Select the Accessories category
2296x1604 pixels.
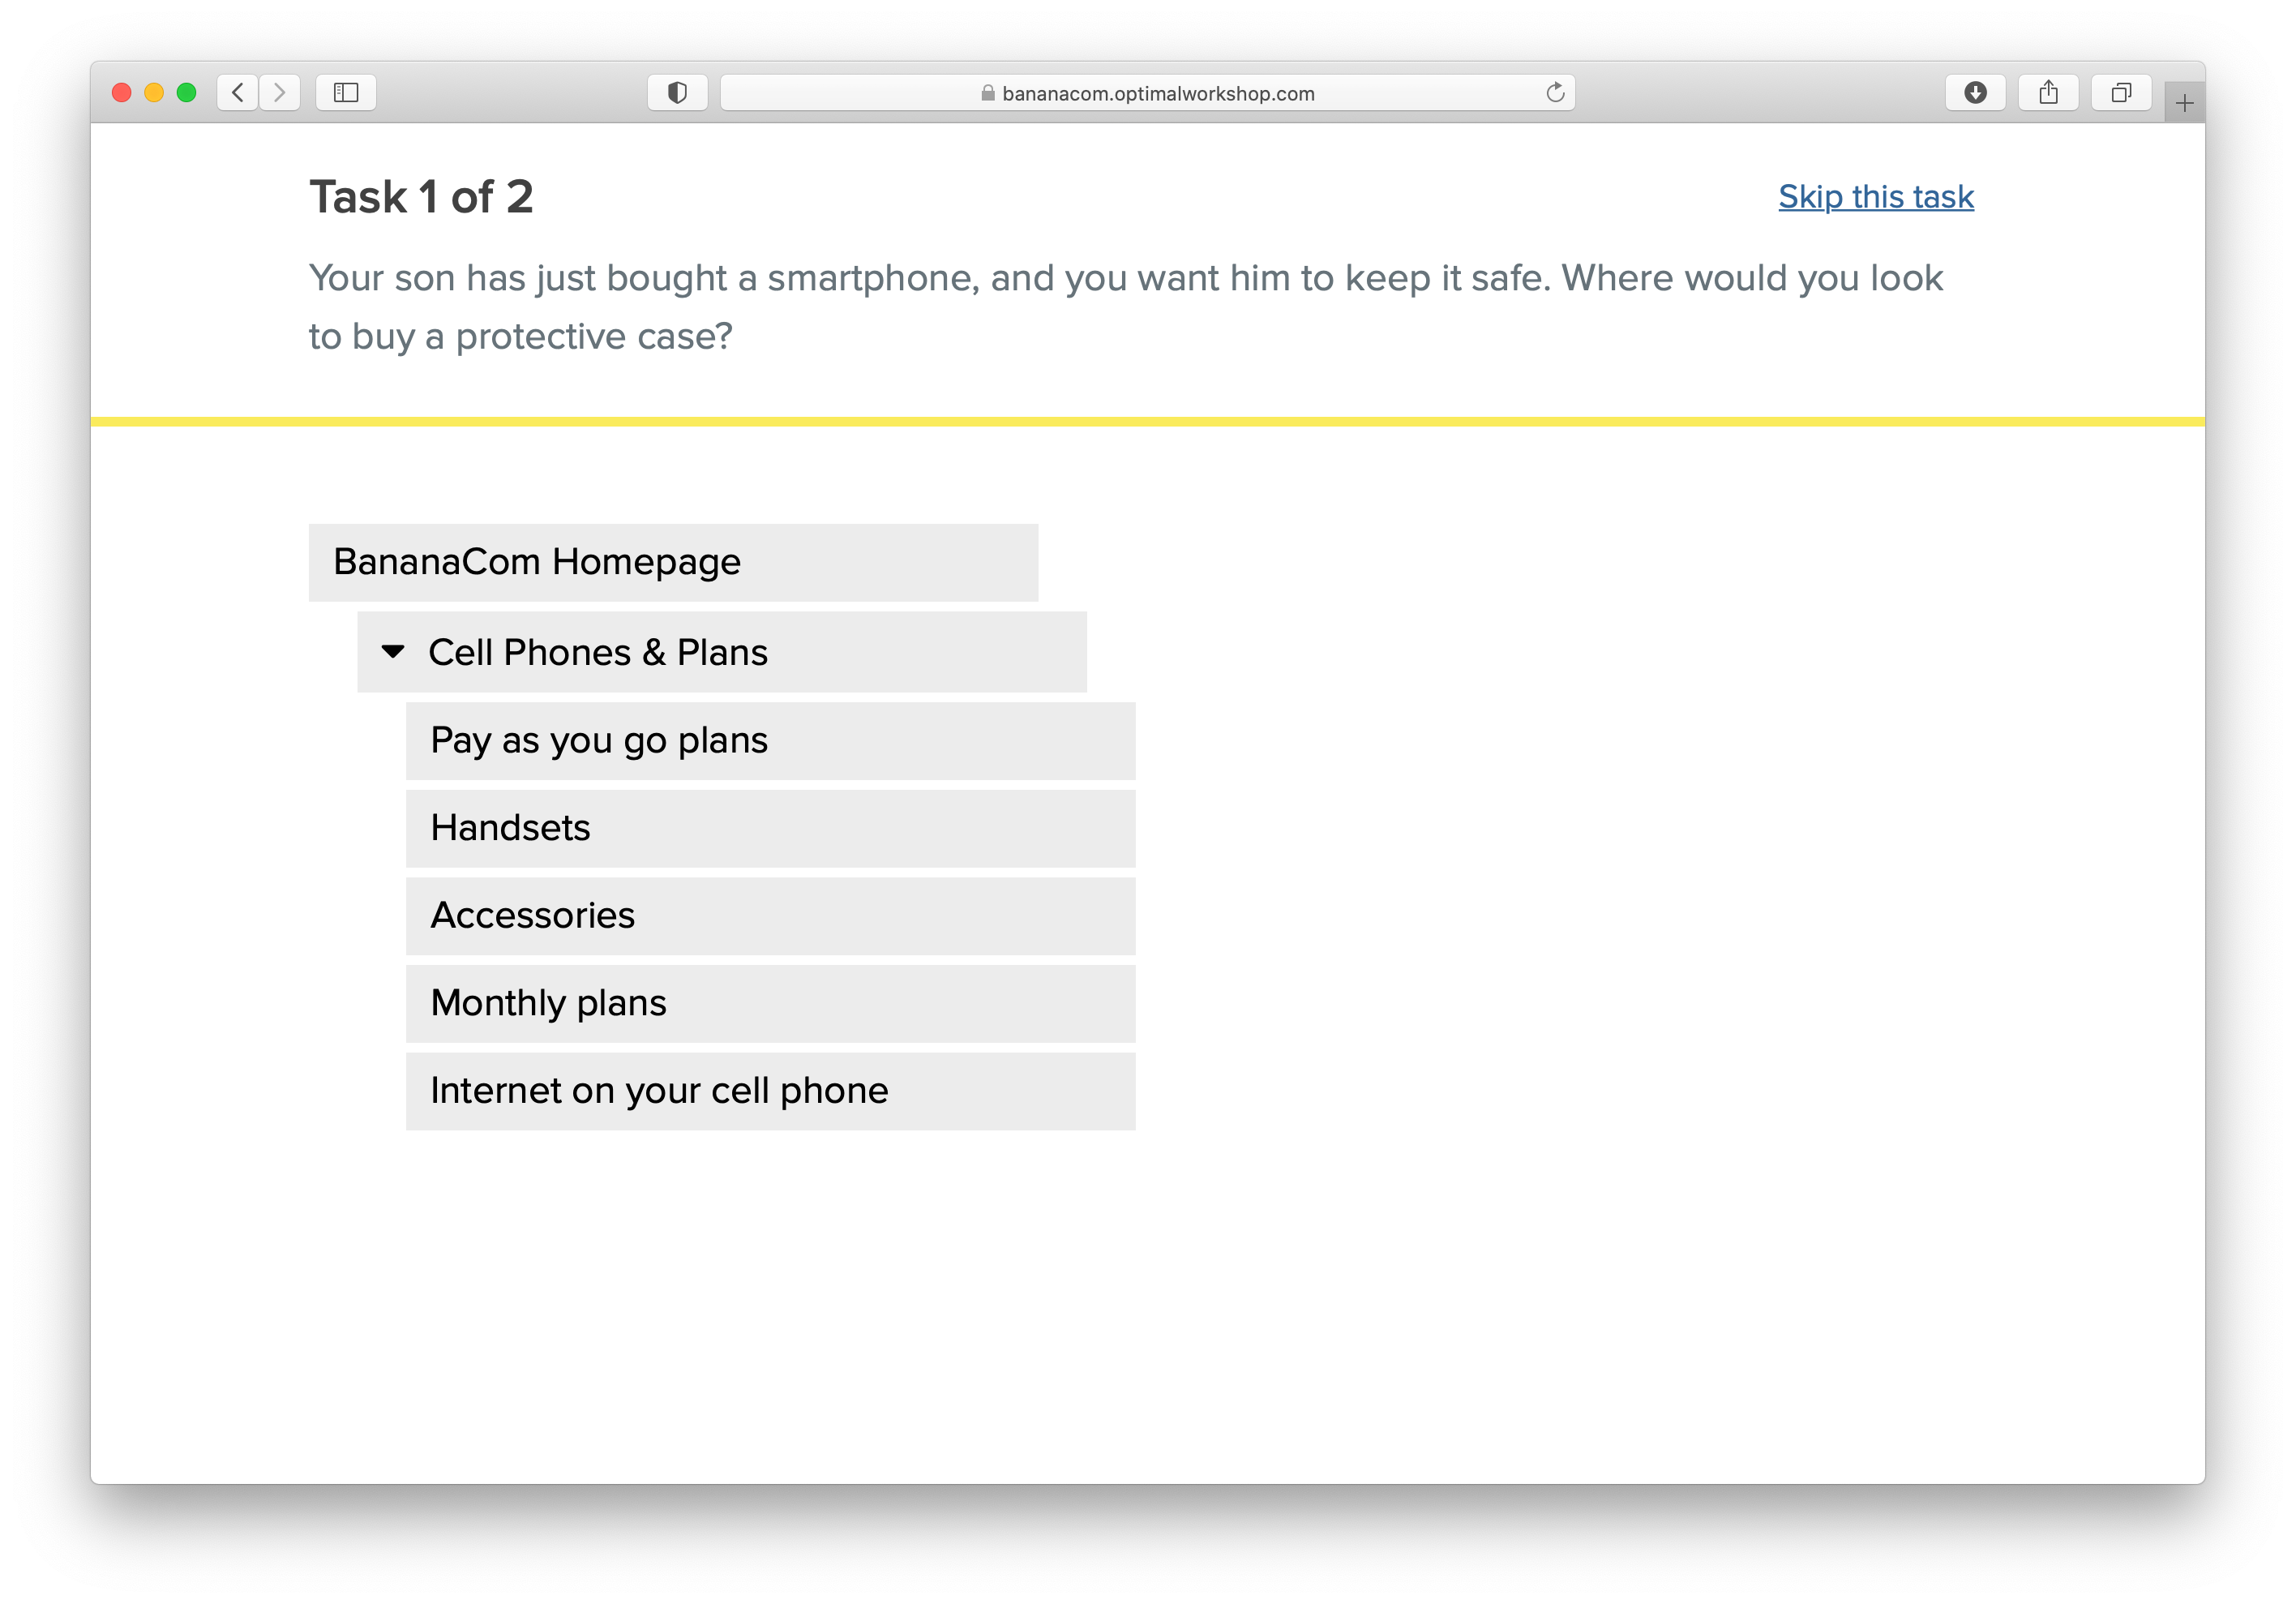[x=531, y=915]
